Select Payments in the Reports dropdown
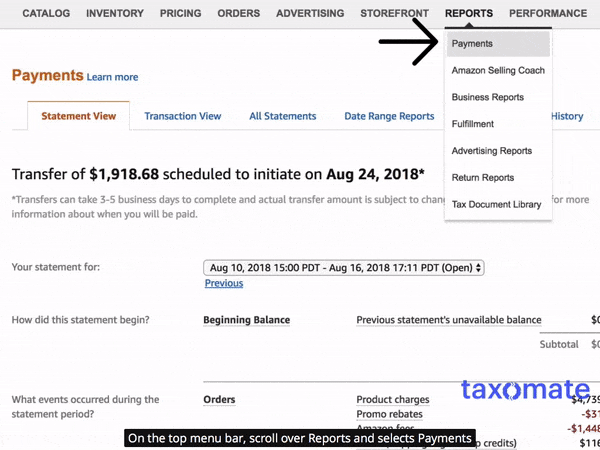 click(x=498, y=44)
